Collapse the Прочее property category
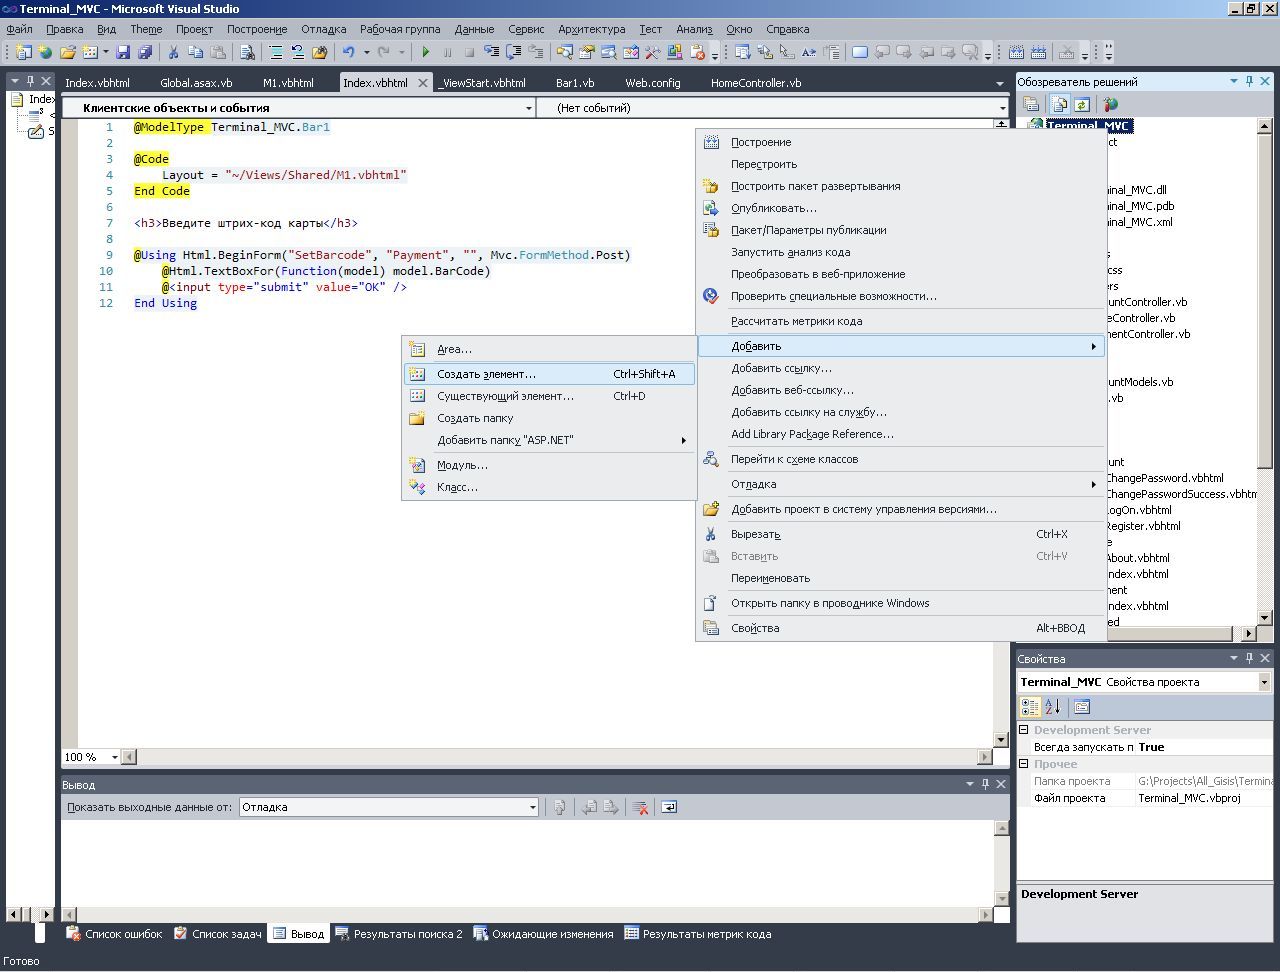This screenshot has width=1280, height=972. click(x=1024, y=764)
